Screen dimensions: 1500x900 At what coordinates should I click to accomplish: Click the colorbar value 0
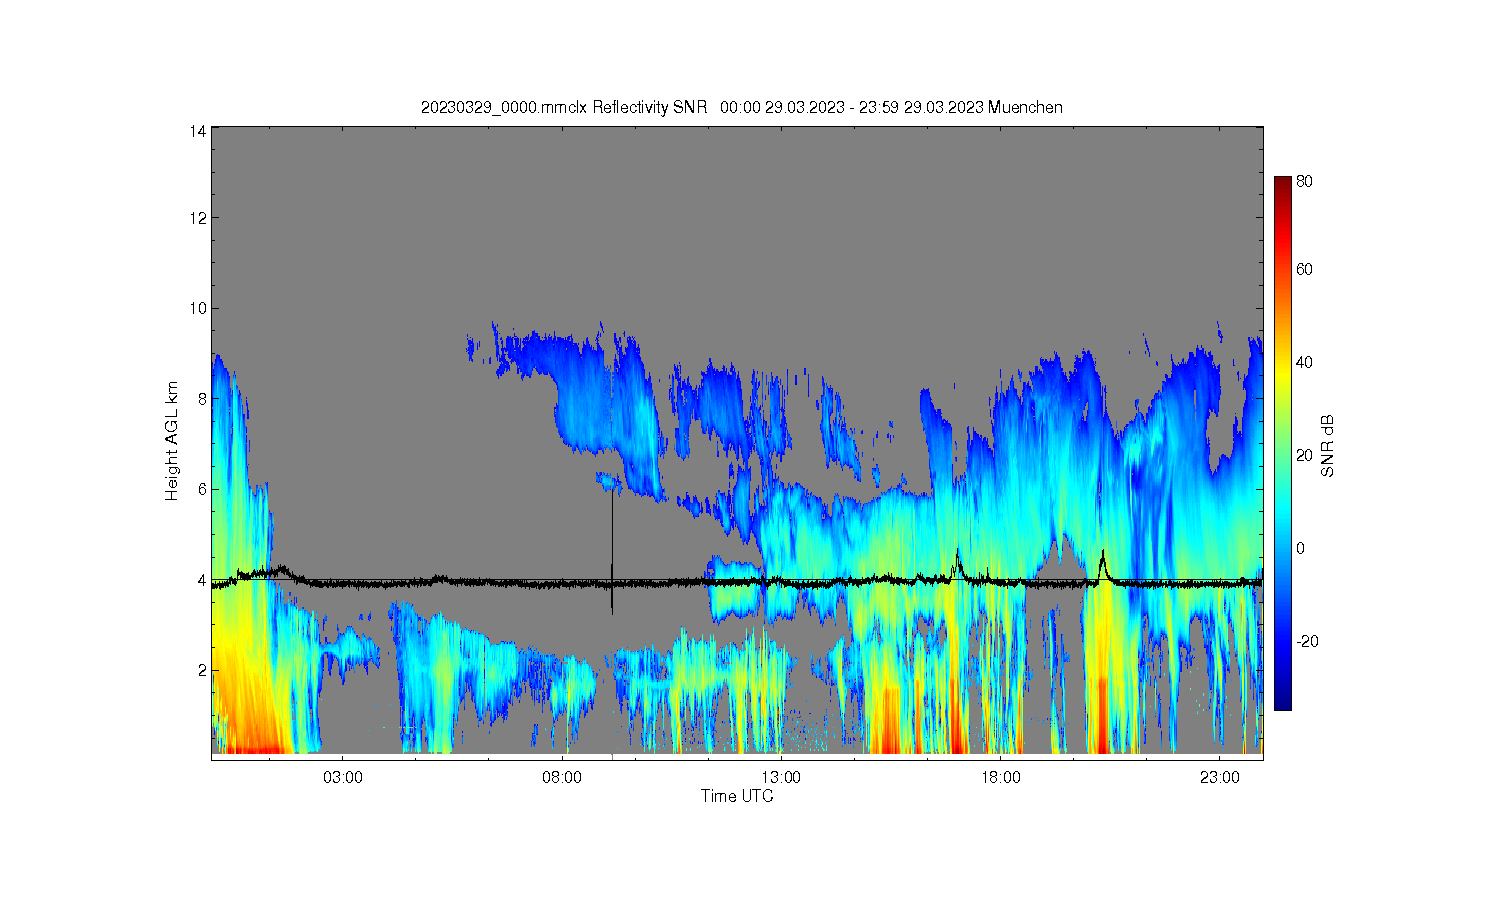1301,548
